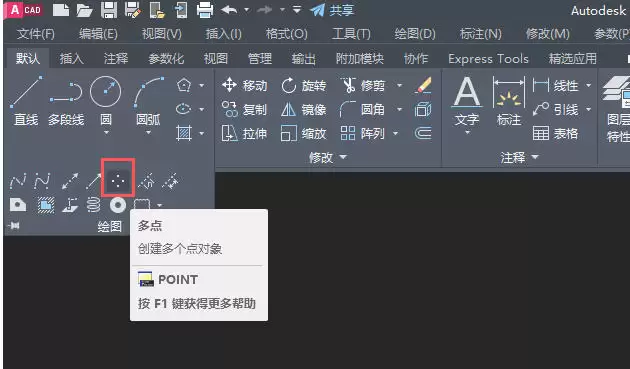
Task: Expand the 注释 panel
Action: pyautogui.click(x=519, y=157)
